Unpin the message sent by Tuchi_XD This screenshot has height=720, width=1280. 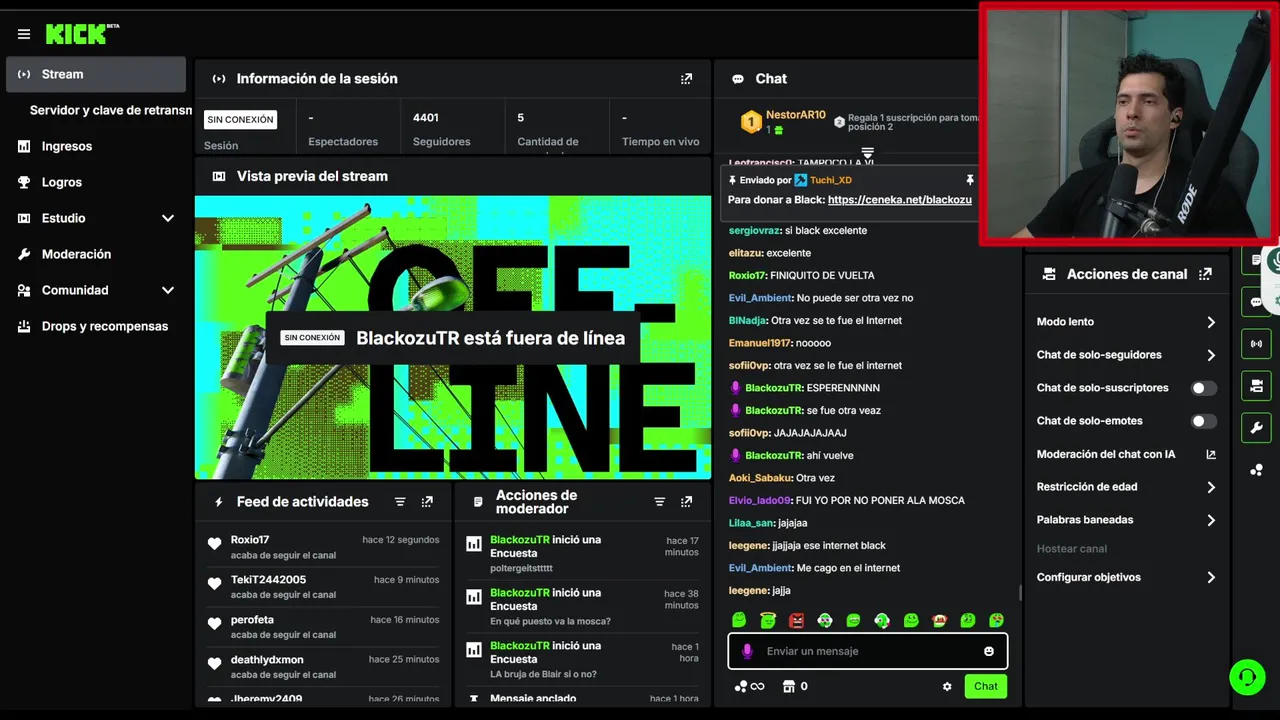tap(969, 180)
